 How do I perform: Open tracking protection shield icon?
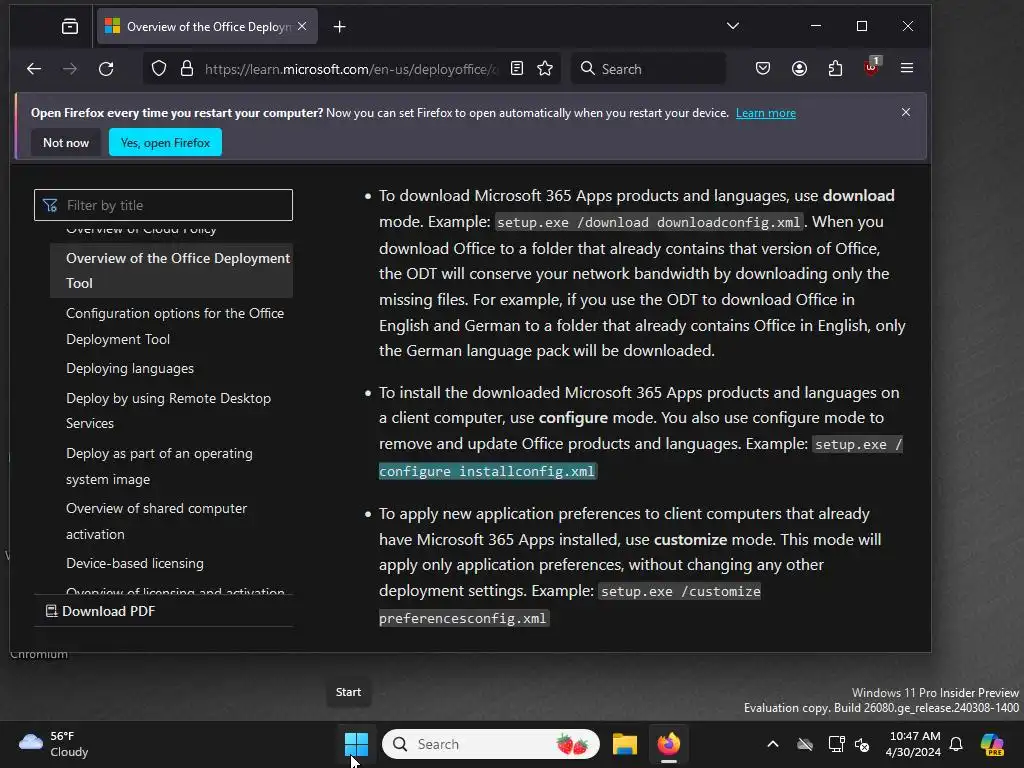coord(159,69)
